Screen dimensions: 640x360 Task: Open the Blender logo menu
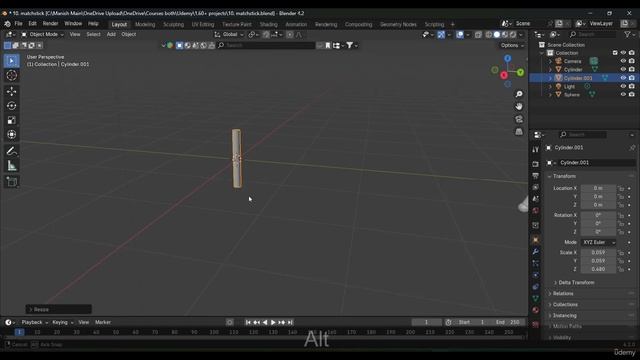(x=7, y=24)
